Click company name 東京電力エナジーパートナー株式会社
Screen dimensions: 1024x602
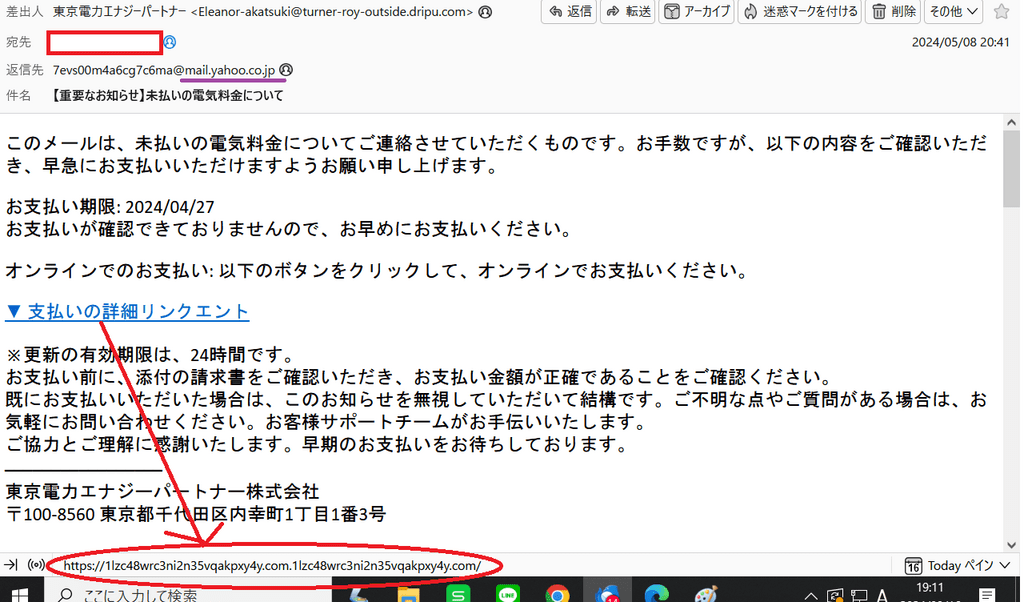click(x=163, y=492)
